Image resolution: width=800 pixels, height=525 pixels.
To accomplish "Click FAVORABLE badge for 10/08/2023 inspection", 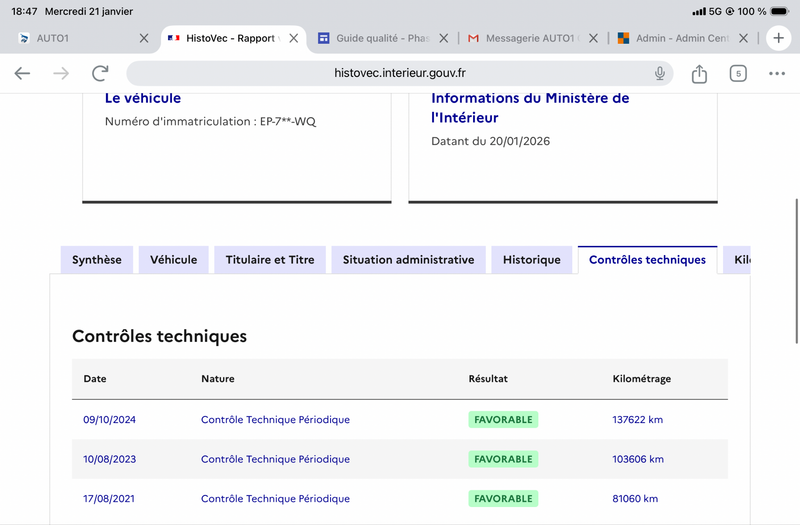I will pyautogui.click(x=503, y=459).
